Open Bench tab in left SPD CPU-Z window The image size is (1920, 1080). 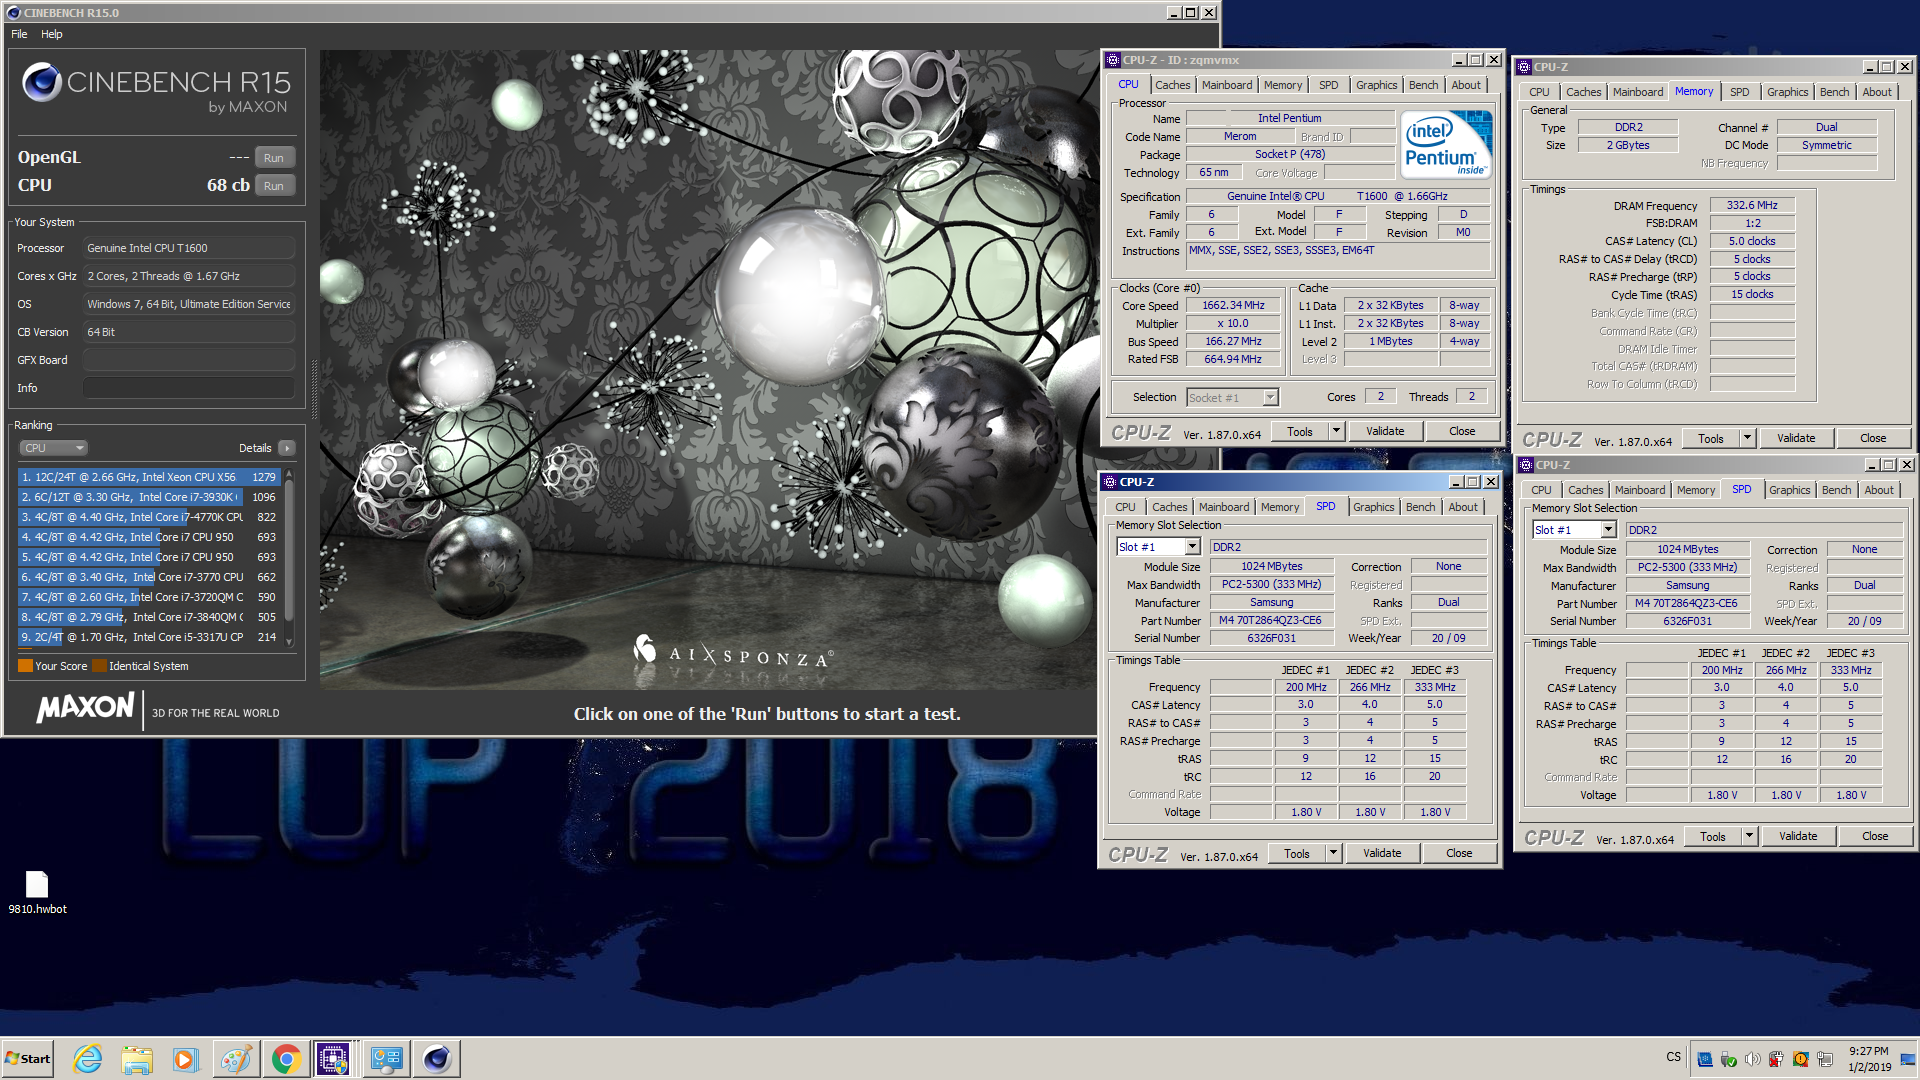coord(1420,507)
